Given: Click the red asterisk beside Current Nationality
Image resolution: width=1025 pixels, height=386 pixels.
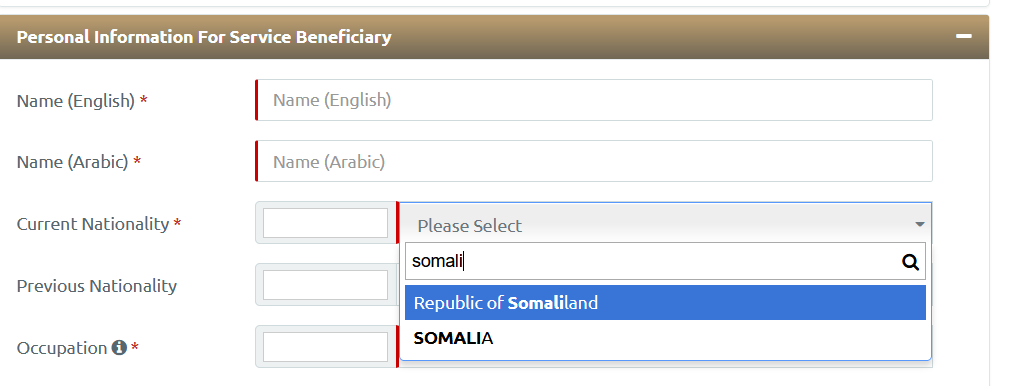Looking at the screenshot, I should (x=177, y=224).
